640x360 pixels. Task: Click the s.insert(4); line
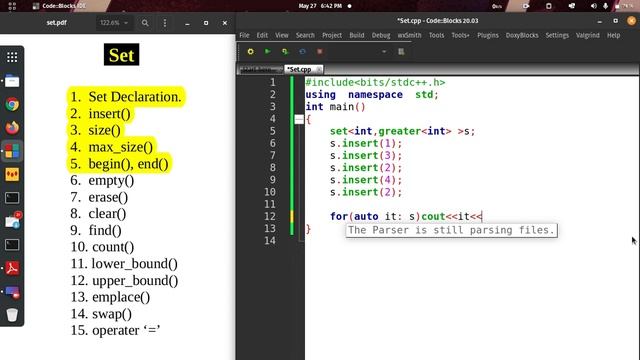click(x=366, y=180)
